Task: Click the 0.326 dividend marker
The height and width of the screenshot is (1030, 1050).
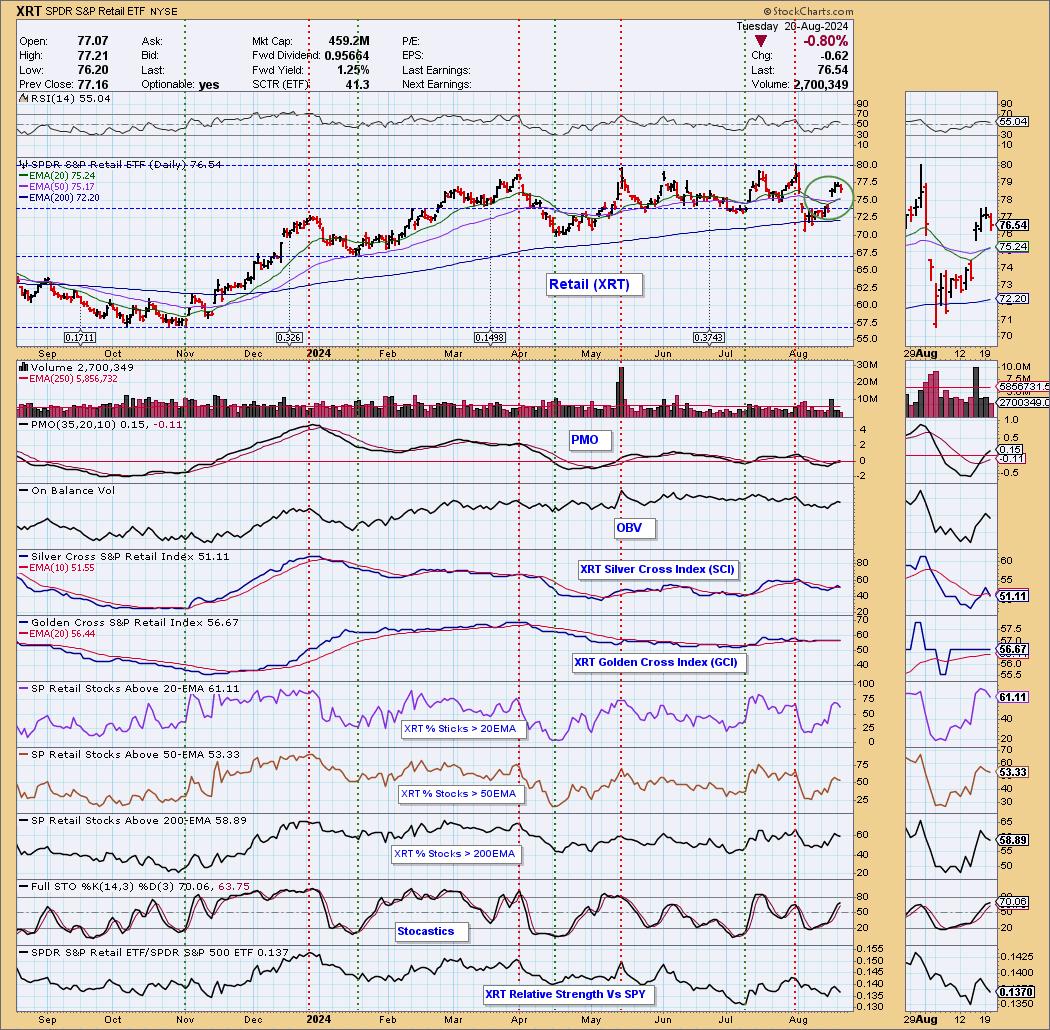Action: 289,337
